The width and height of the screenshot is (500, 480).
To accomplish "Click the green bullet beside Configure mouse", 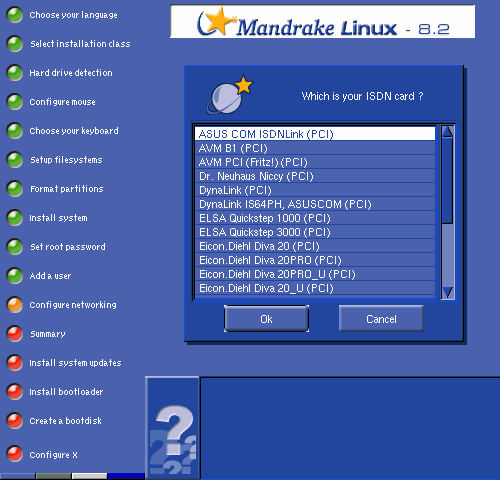I will click(x=15, y=102).
